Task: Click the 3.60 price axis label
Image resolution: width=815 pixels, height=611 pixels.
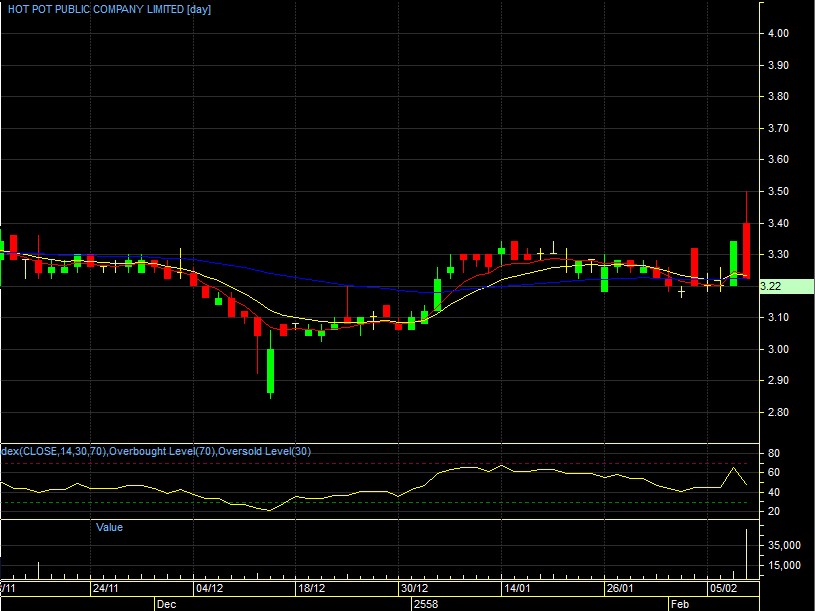Action: coord(778,160)
